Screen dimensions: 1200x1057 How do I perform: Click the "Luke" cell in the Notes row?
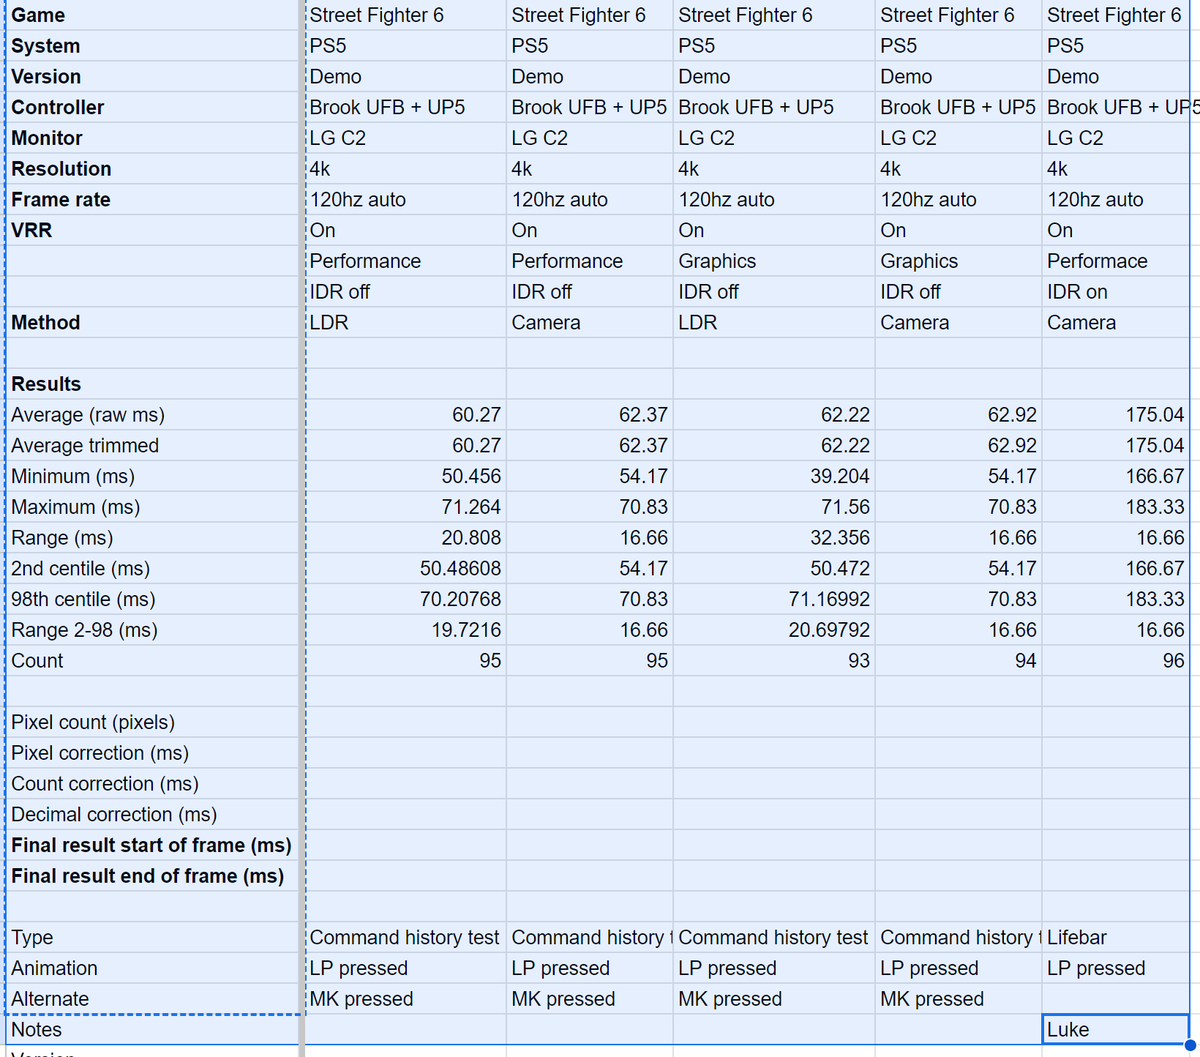click(1100, 1029)
